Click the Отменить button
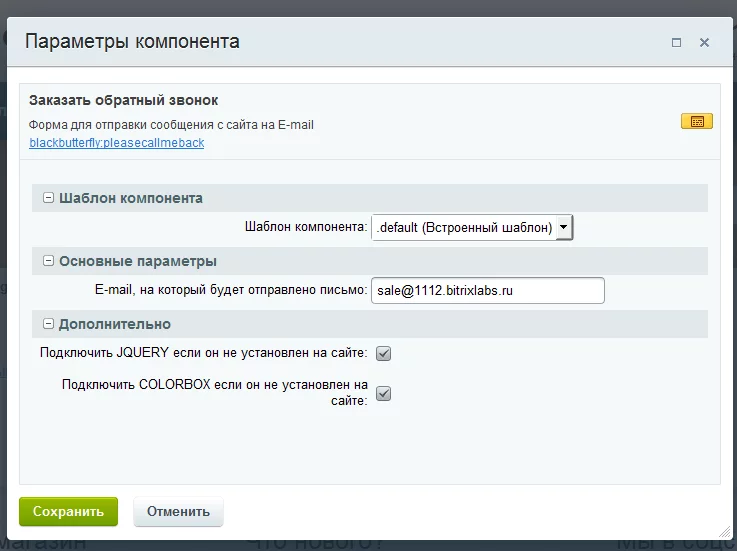 click(178, 512)
